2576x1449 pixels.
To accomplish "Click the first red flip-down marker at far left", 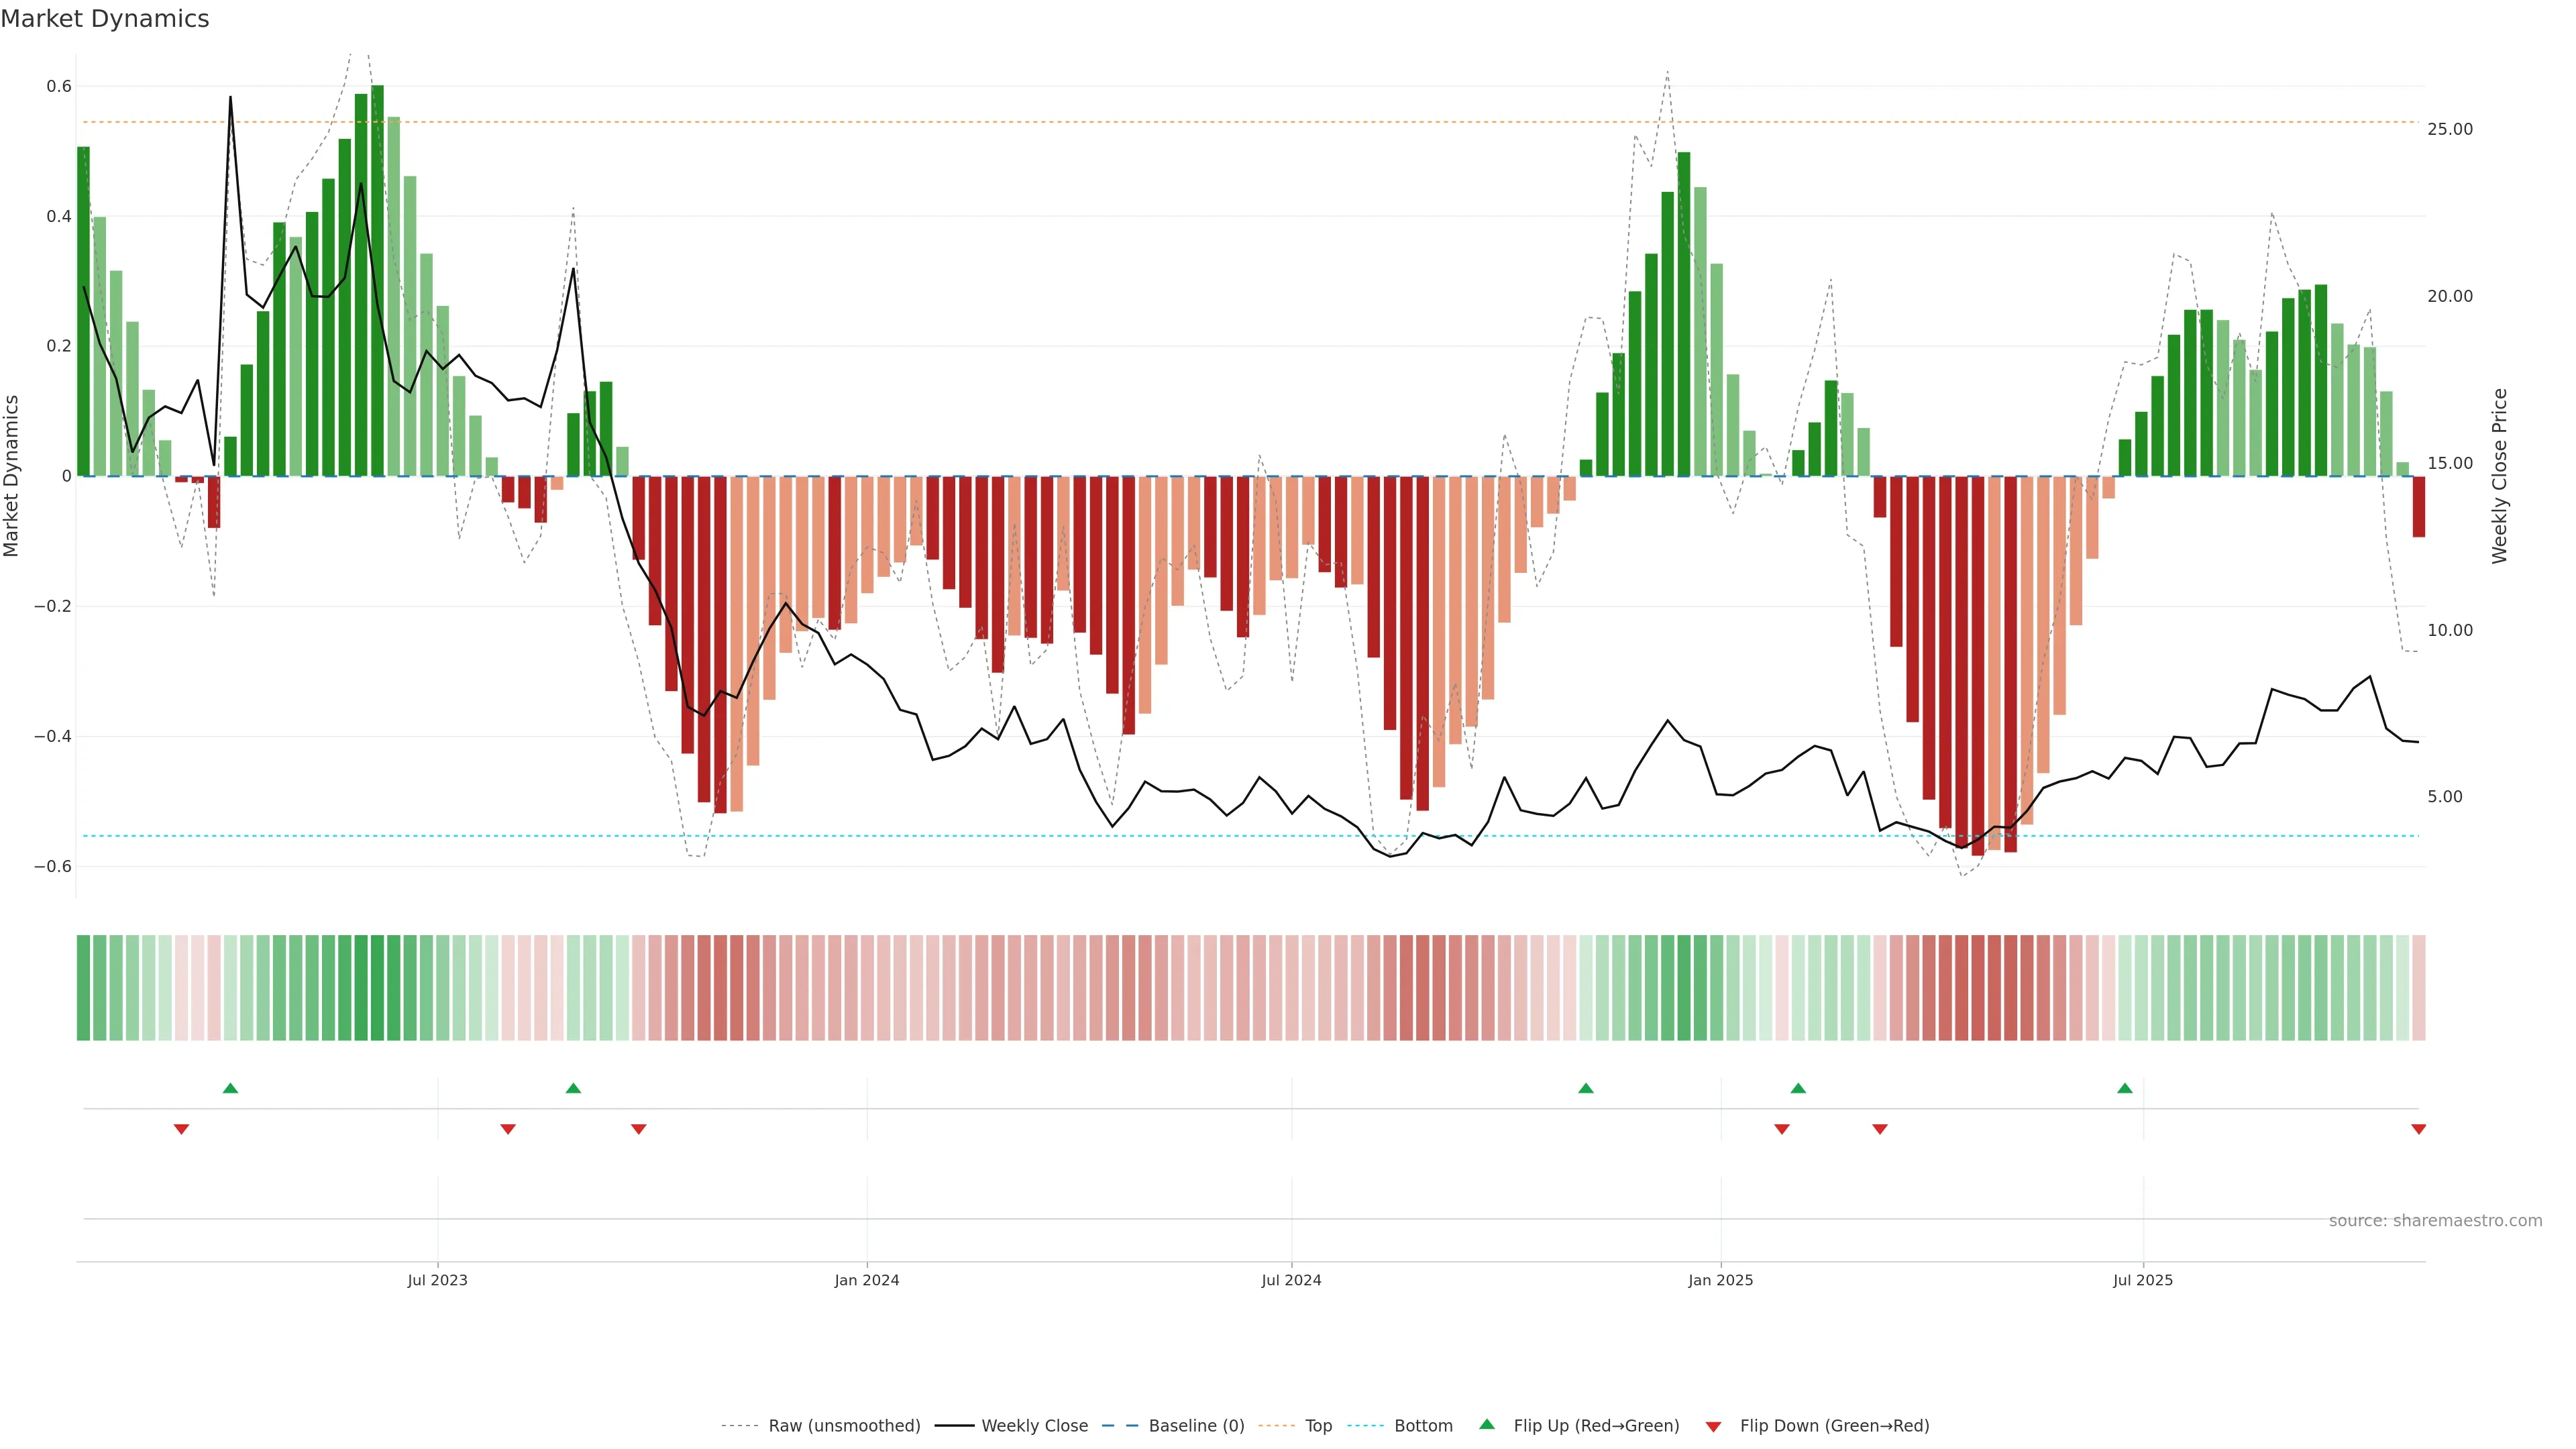I will click(x=181, y=1129).
